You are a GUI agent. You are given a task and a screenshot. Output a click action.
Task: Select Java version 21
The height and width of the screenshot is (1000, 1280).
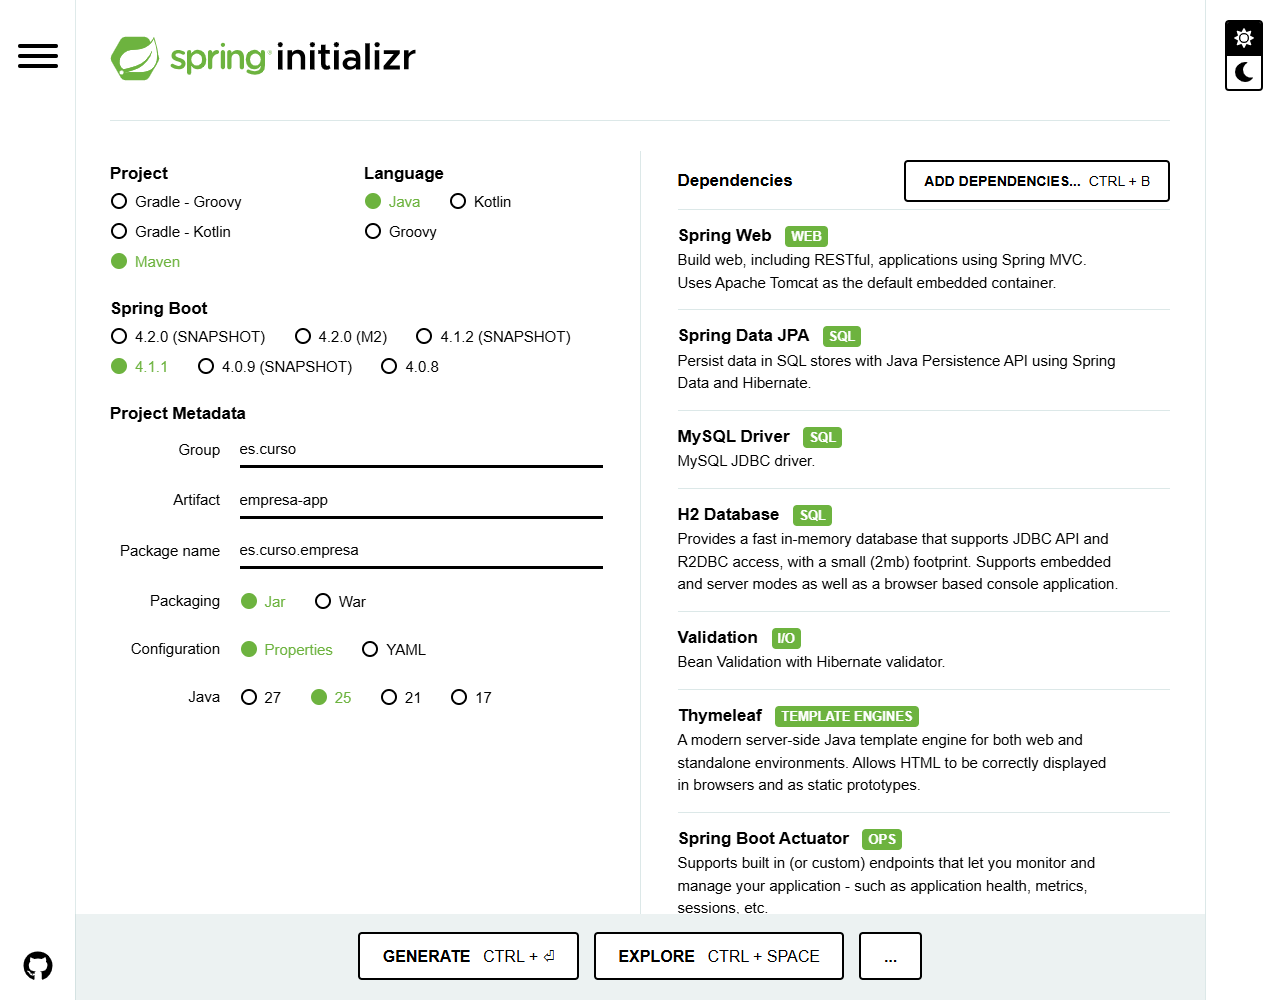click(401, 698)
